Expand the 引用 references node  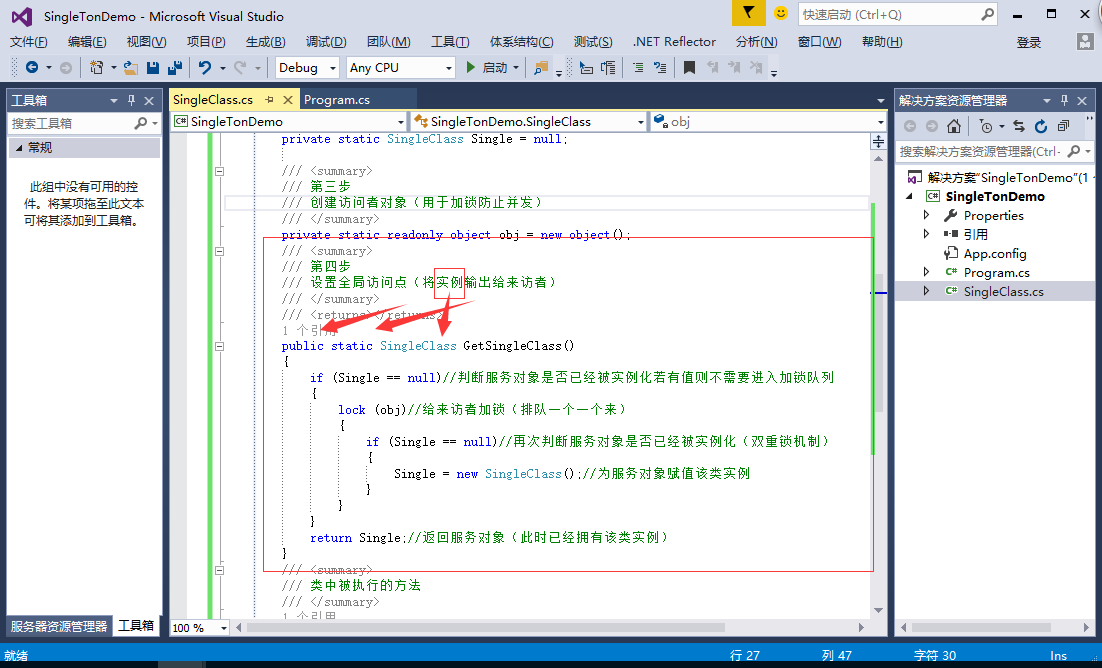926,234
